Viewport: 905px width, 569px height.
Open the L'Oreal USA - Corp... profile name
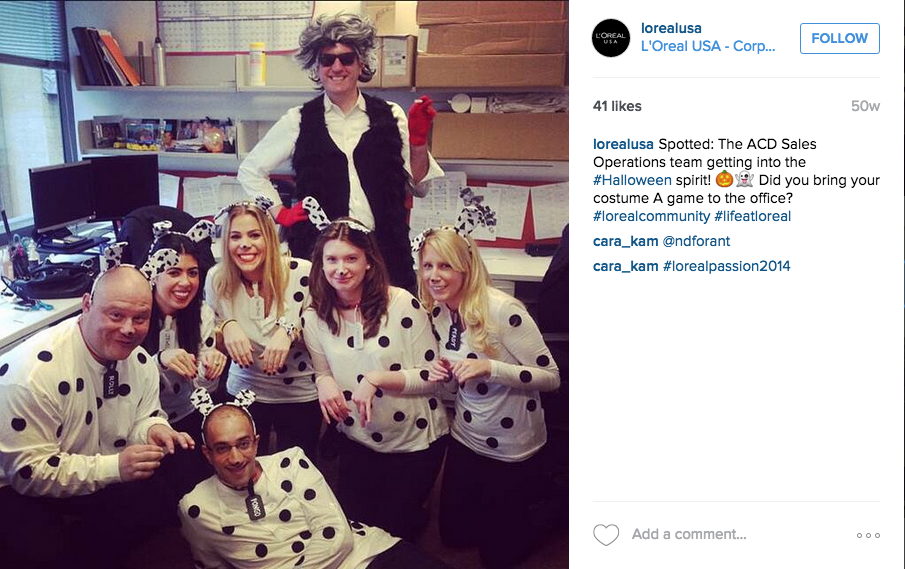coord(708,46)
